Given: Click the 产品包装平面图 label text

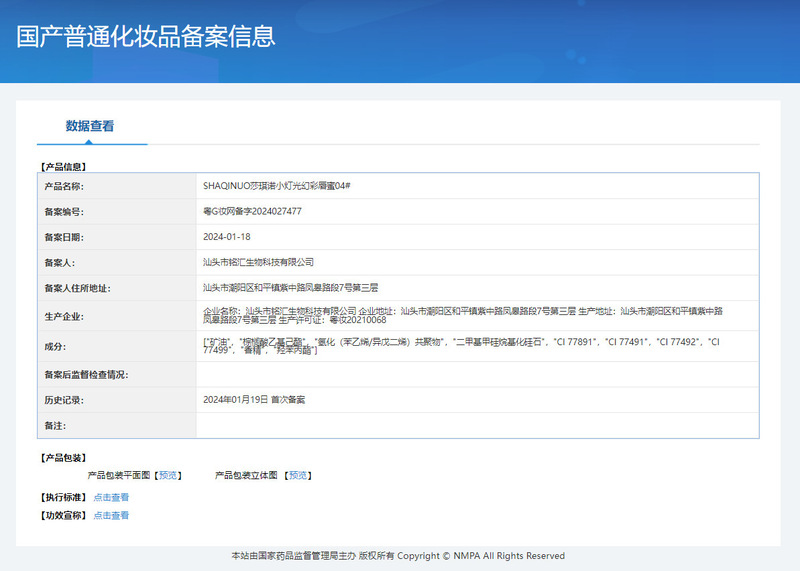Looking at the screenshot, I should [x=119, y=475].
